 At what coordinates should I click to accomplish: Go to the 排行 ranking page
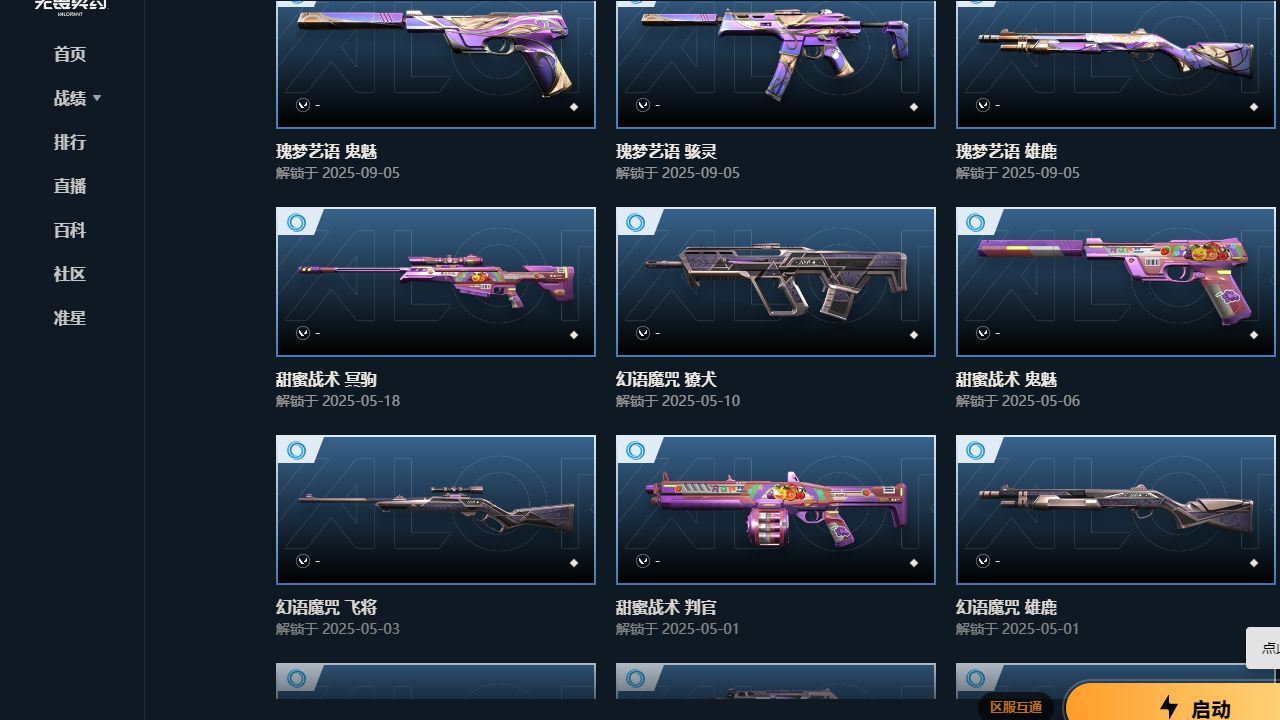(70, 142)
